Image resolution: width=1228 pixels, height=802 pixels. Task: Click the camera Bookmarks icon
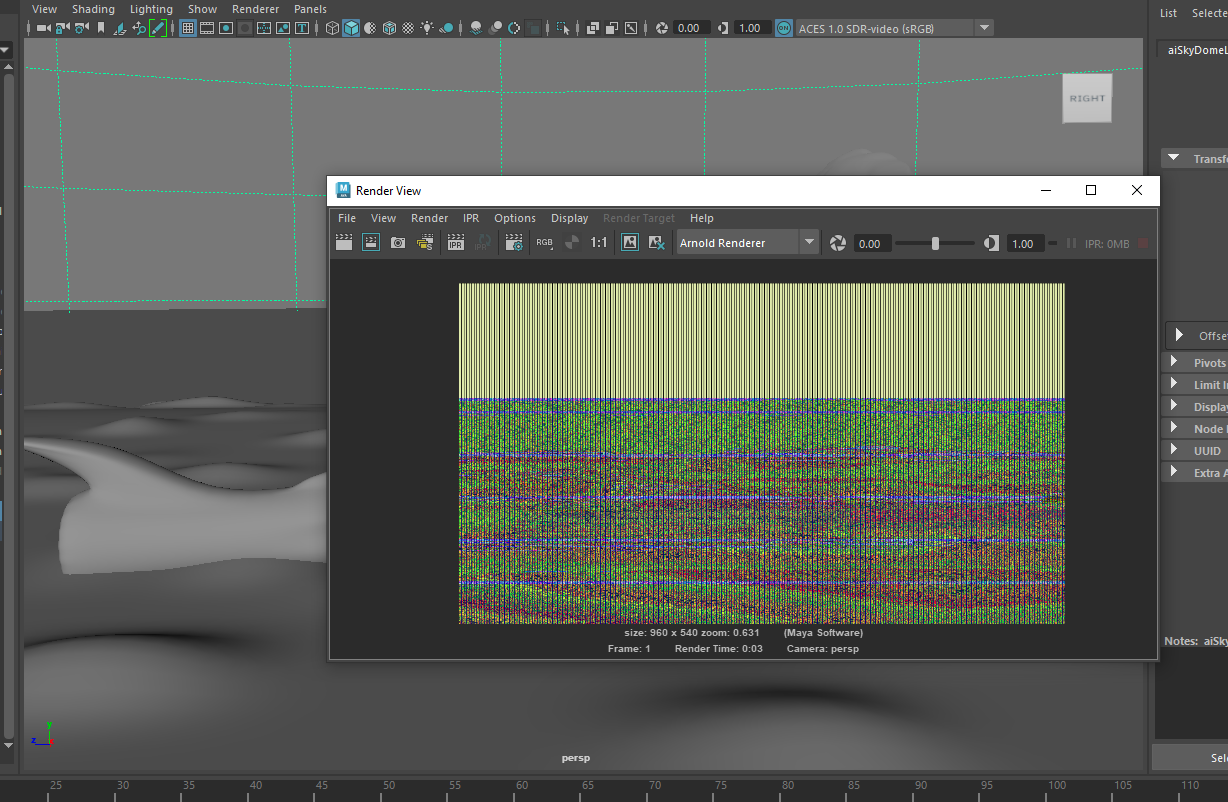[x=100, y=28]
